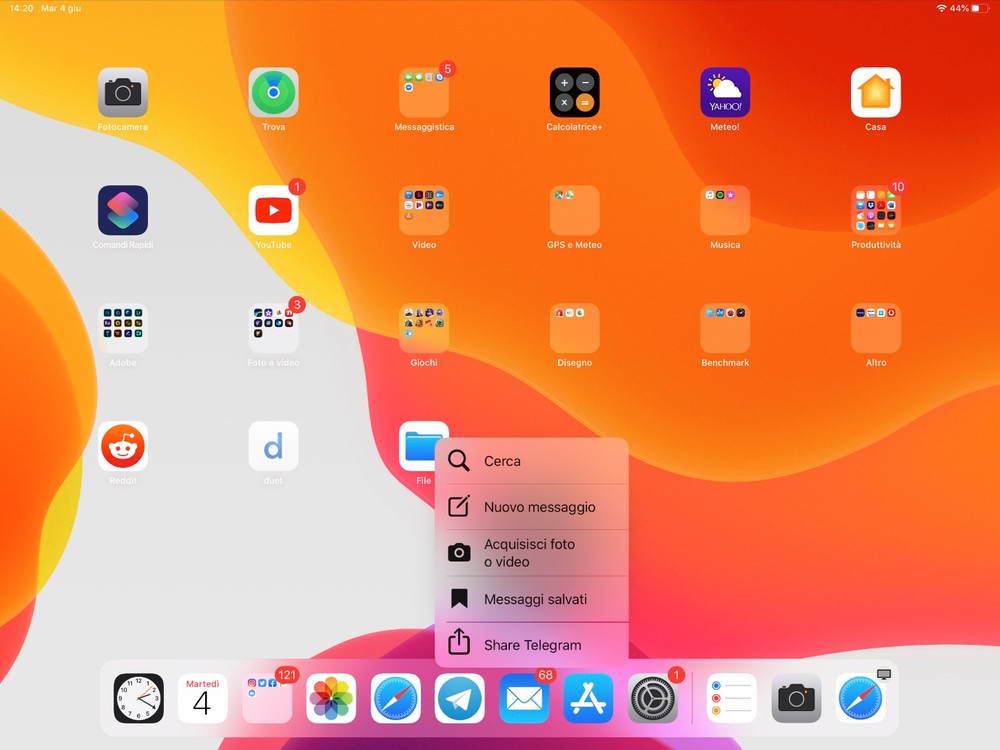The height and width of the screenshot is (750, 1000).
Task: Open Yahoo Meteo! weather app
Action: point(725,92)
